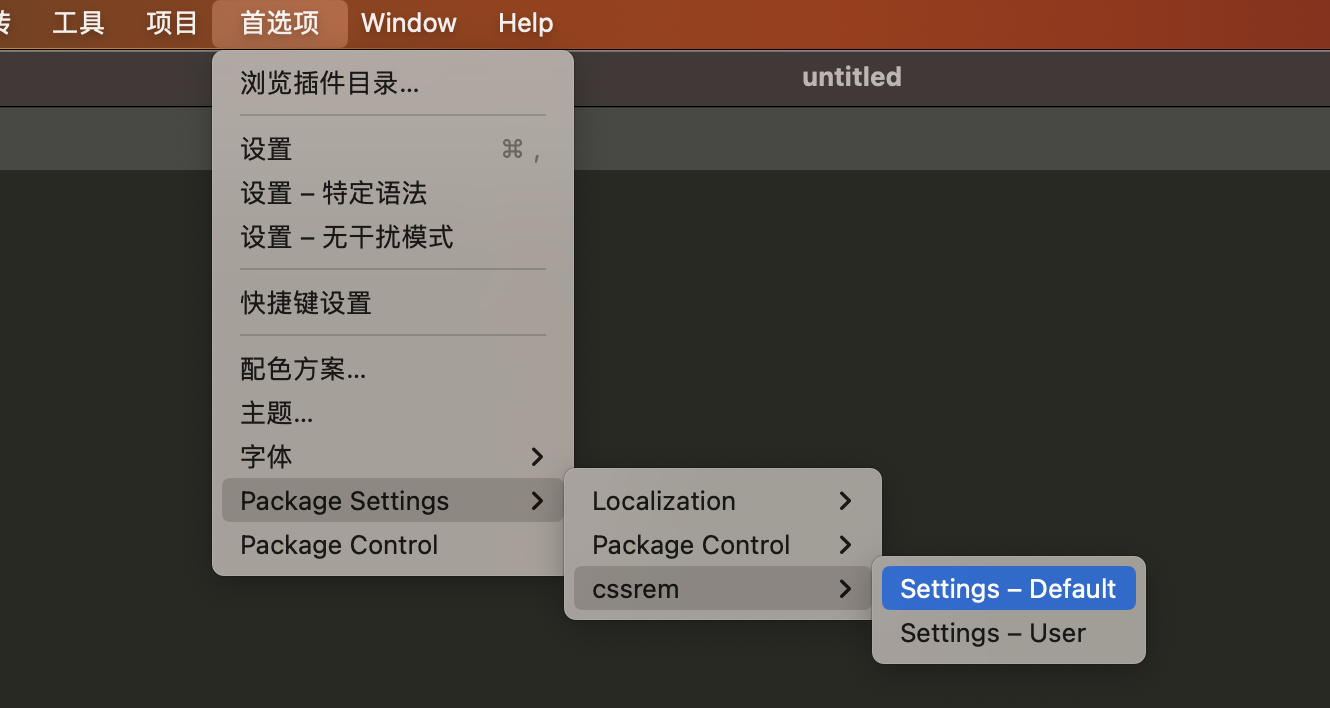Open the 项目 menu in menu bar
This screenshot has width=1330, height=708.
pyautogui.click(x=172, y=22)
